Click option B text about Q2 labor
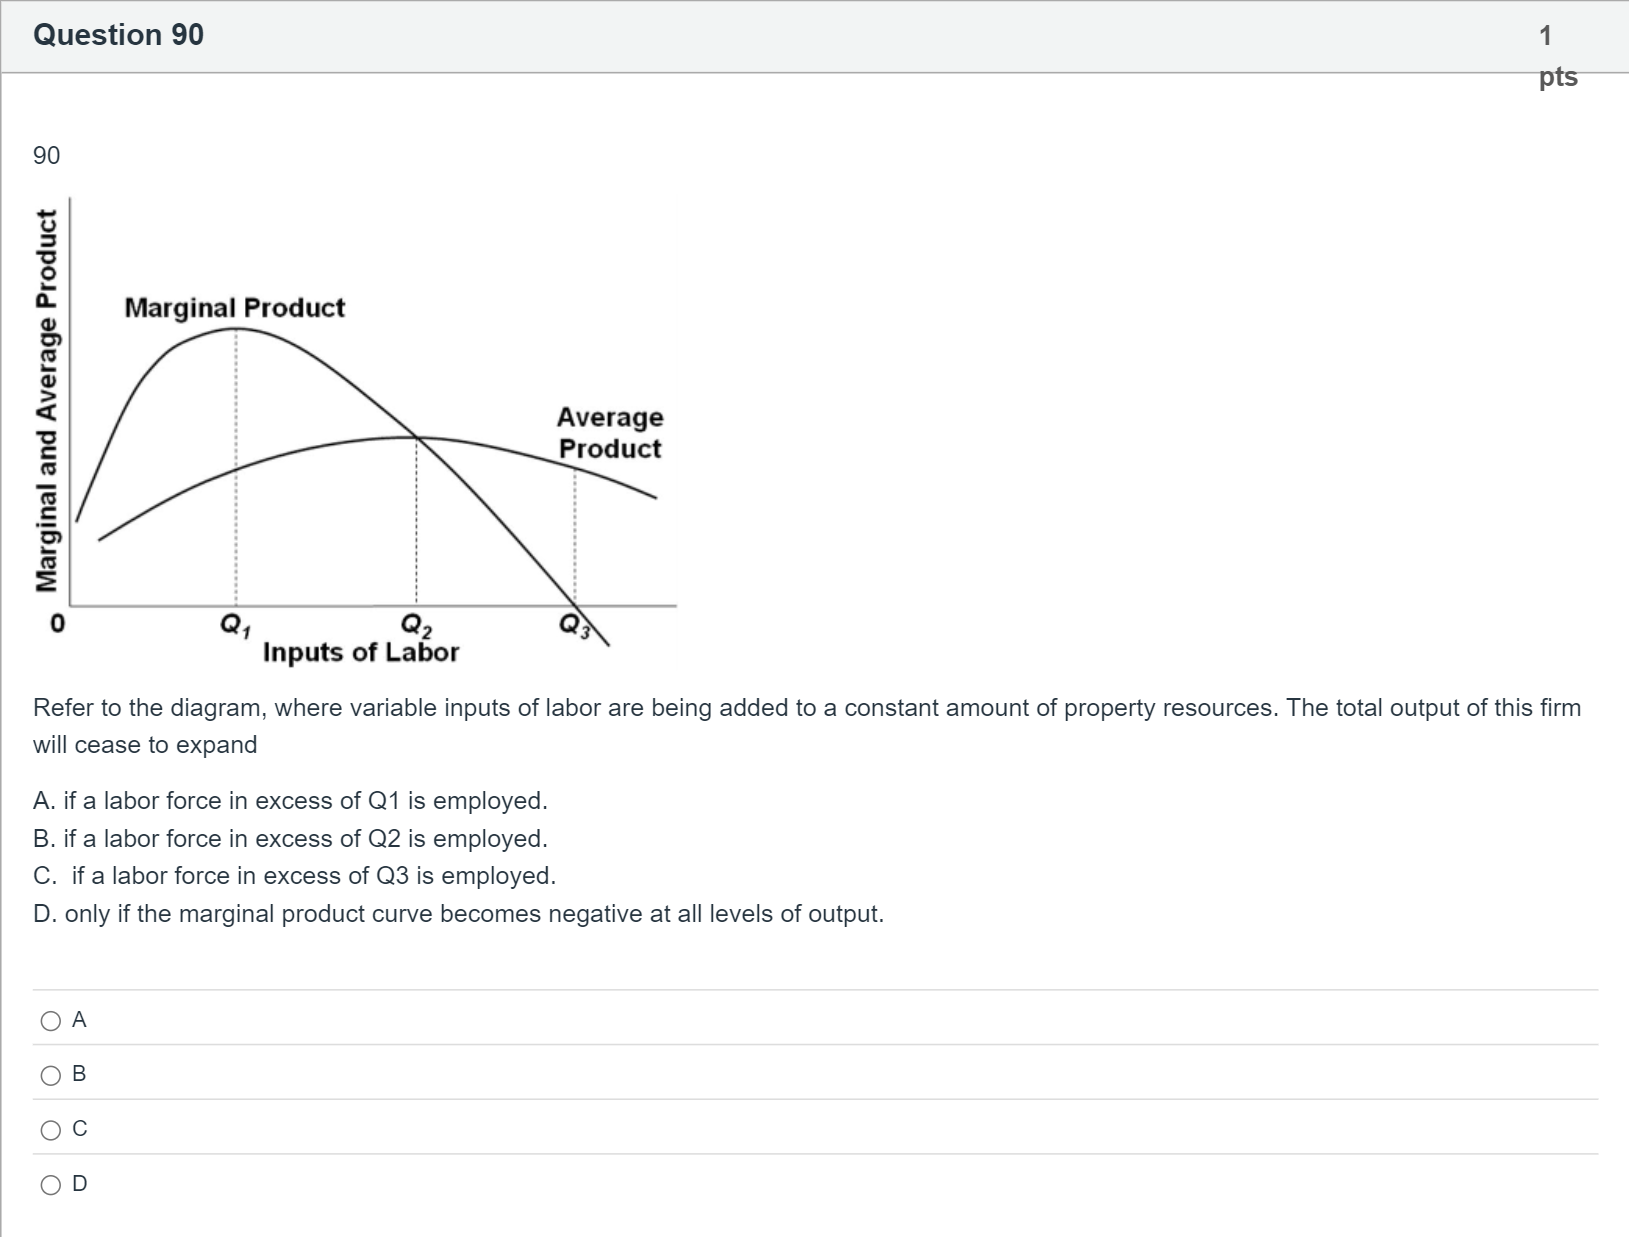 pyautogui.click(x=290, y=838)
